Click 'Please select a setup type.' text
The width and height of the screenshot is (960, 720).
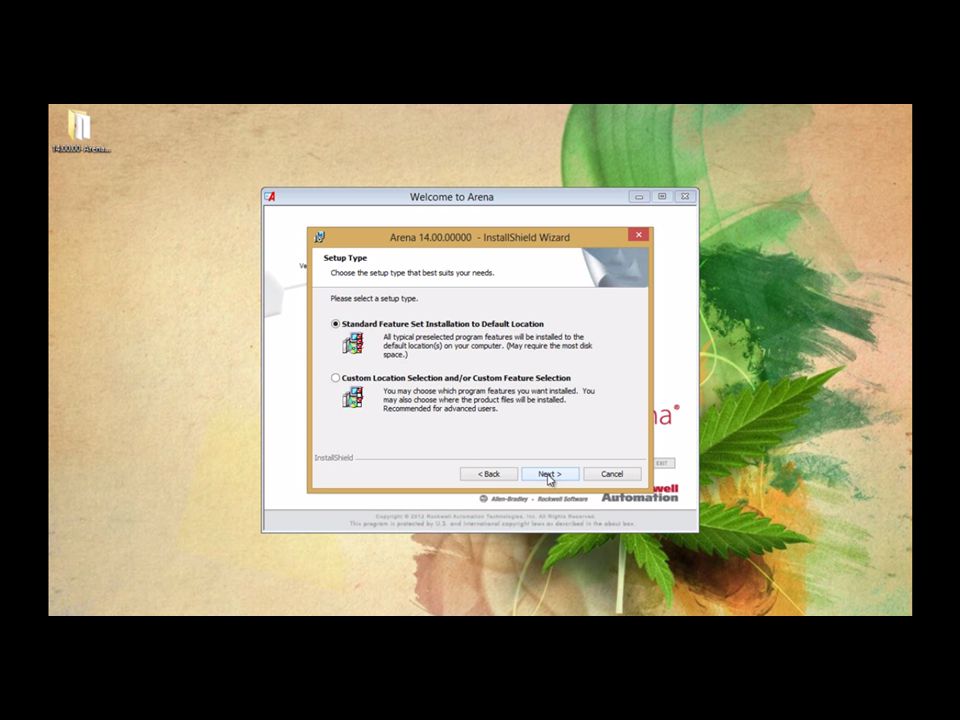[x=374, y=299]
